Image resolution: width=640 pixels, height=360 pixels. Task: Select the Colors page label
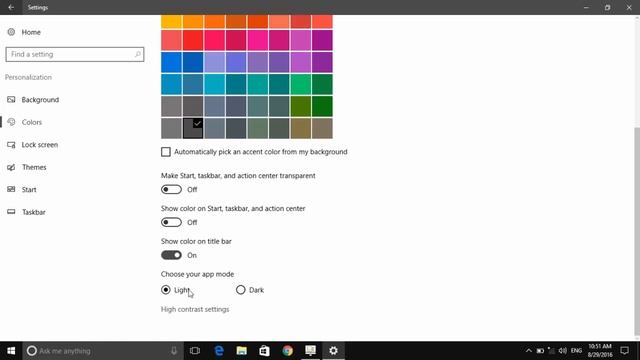32,122
